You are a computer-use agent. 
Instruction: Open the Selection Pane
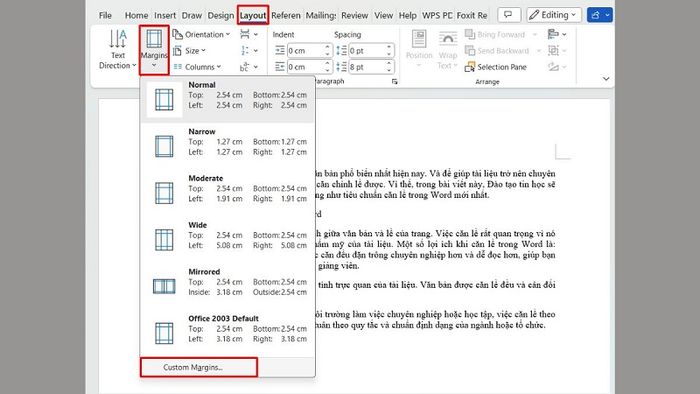tap(496, 67)
